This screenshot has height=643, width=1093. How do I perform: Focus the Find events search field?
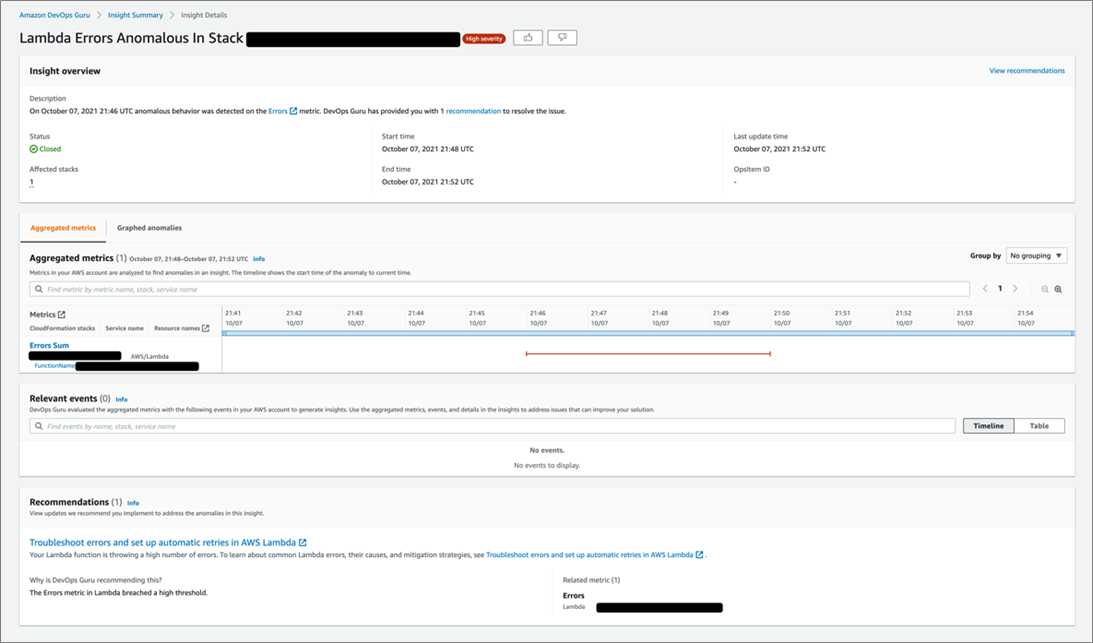tap(492, 426)
